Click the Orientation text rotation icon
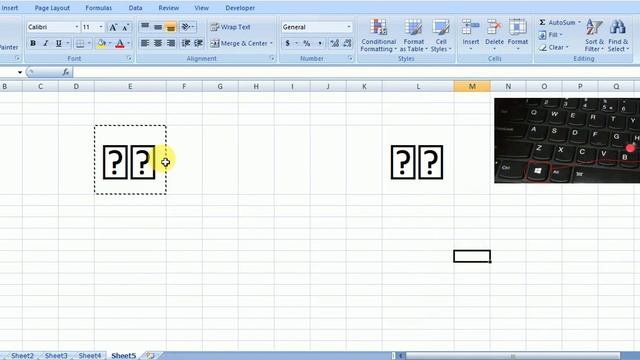This screenshot has height=360, width=640. 187,27
